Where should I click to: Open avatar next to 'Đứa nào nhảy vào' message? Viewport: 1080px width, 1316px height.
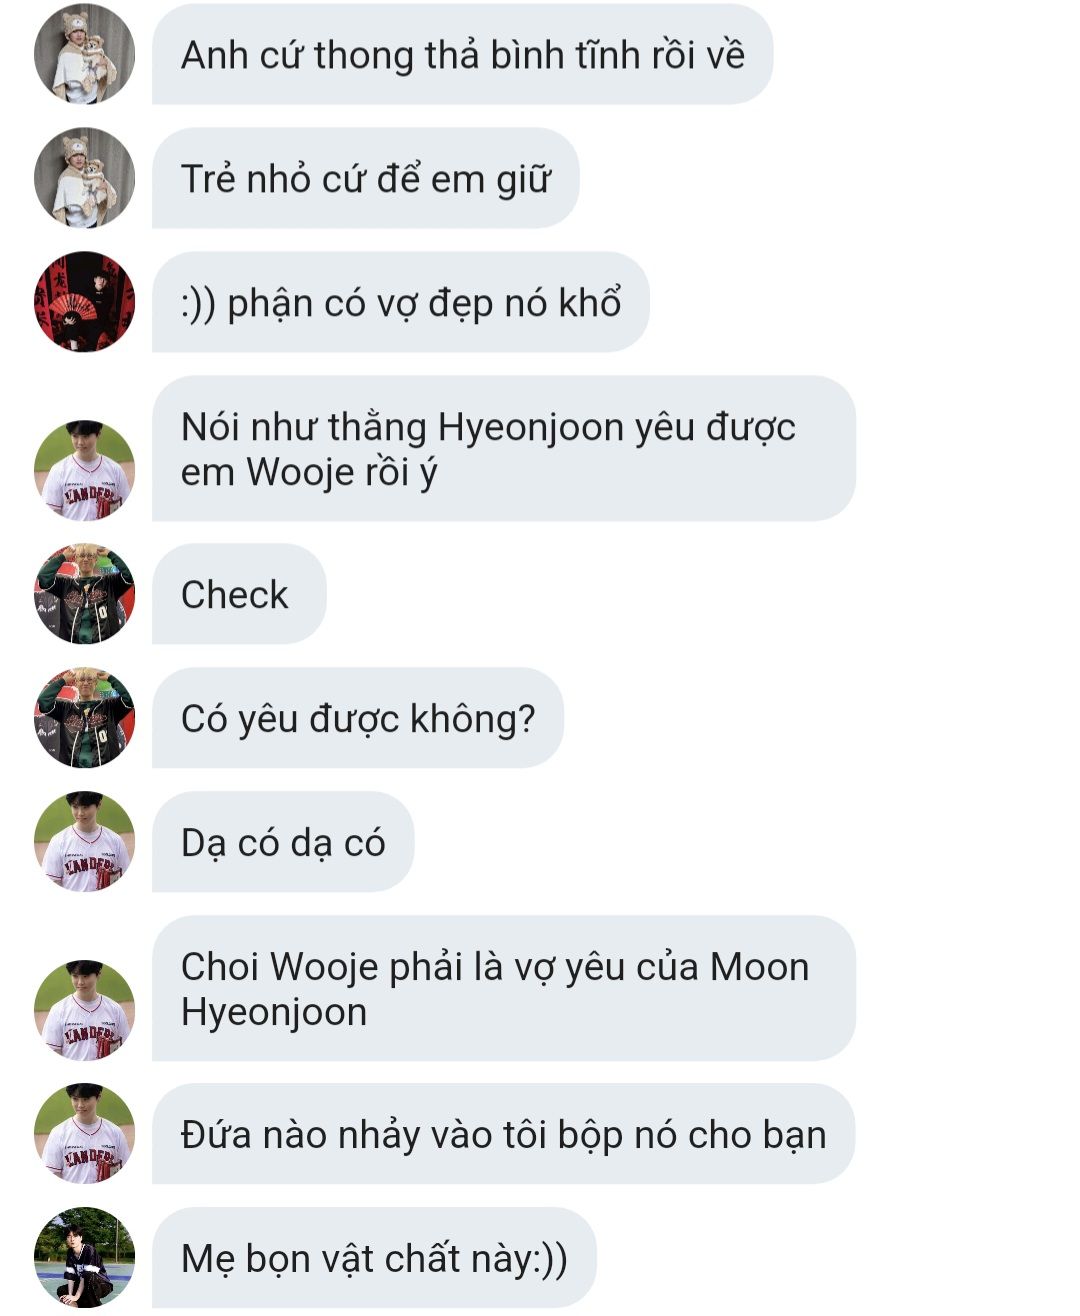pyautogui.click(x=84, y=1134)
